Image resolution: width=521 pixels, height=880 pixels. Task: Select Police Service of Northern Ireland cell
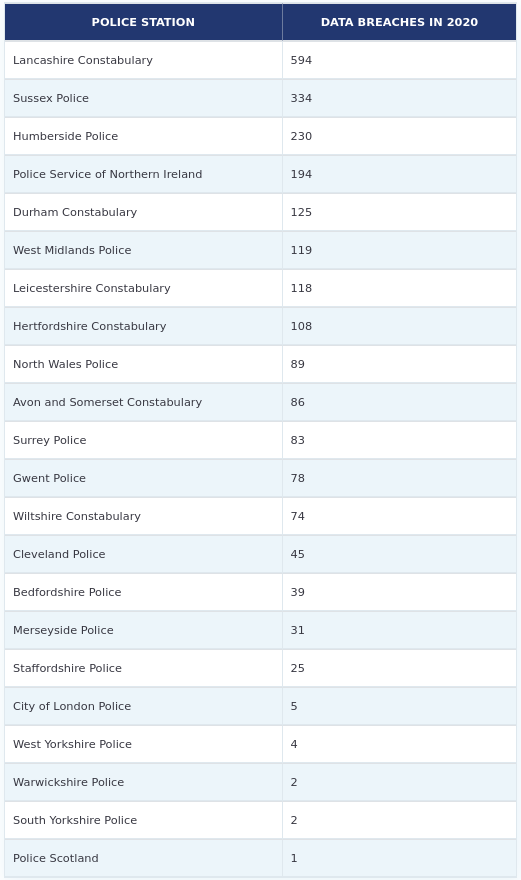click(143, 174)
